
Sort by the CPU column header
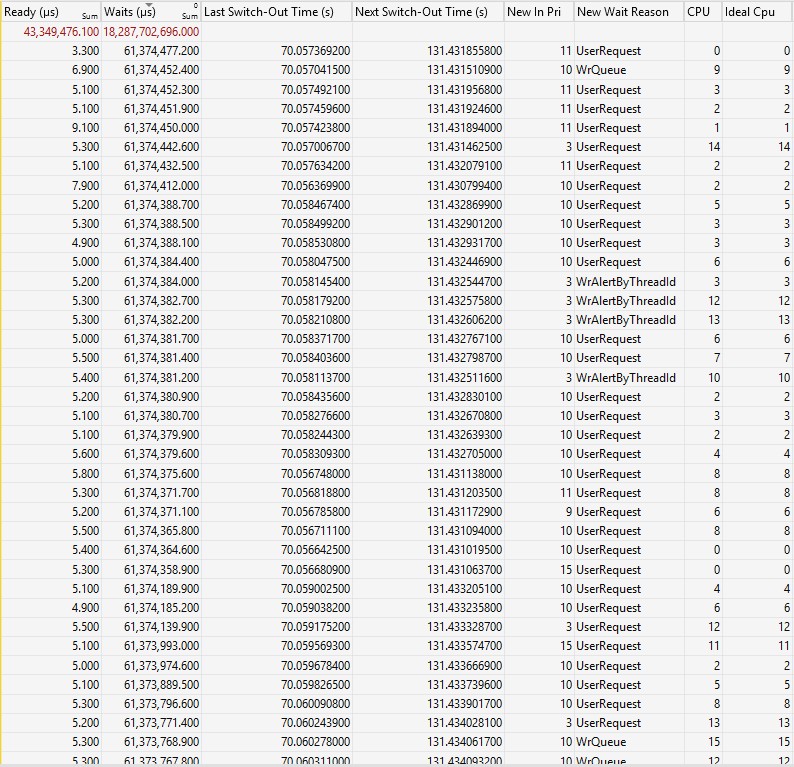pos(703,12)
